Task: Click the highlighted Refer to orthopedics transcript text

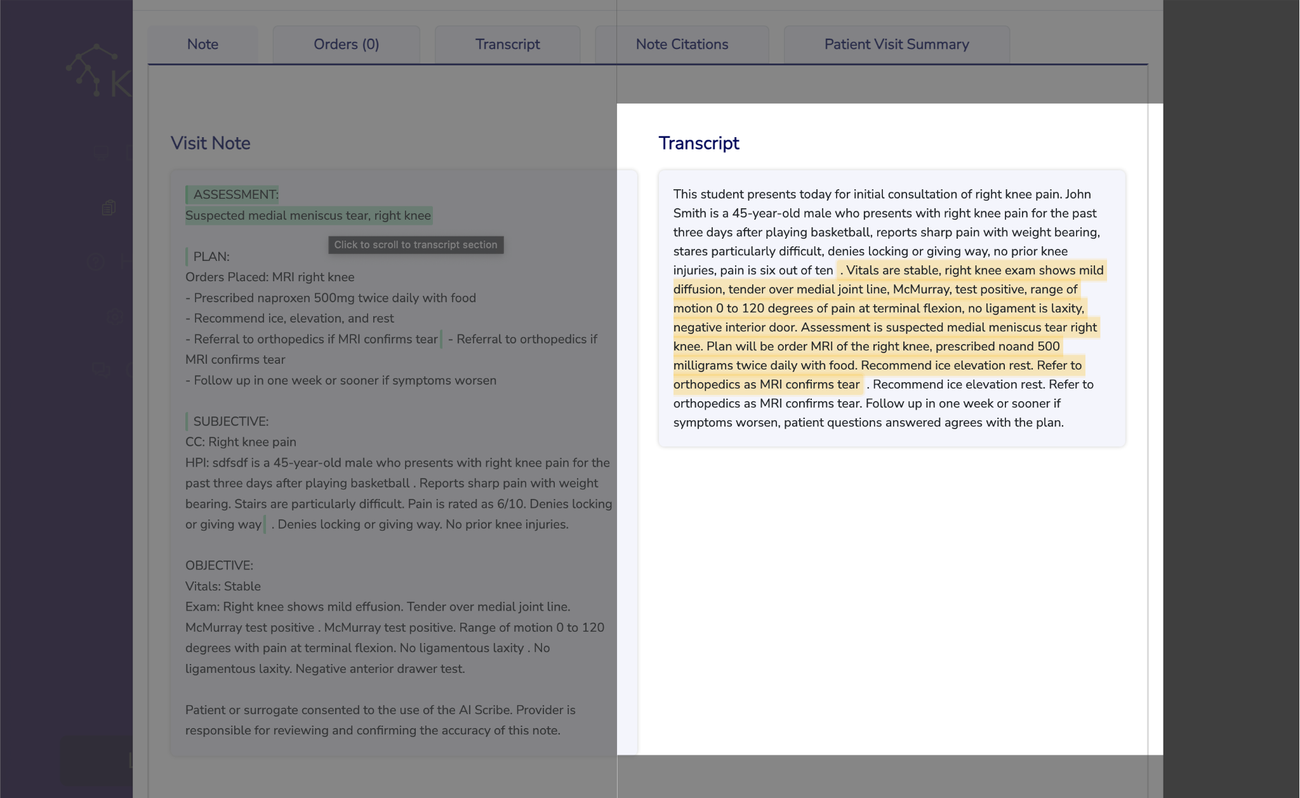Action: [765, 384]
